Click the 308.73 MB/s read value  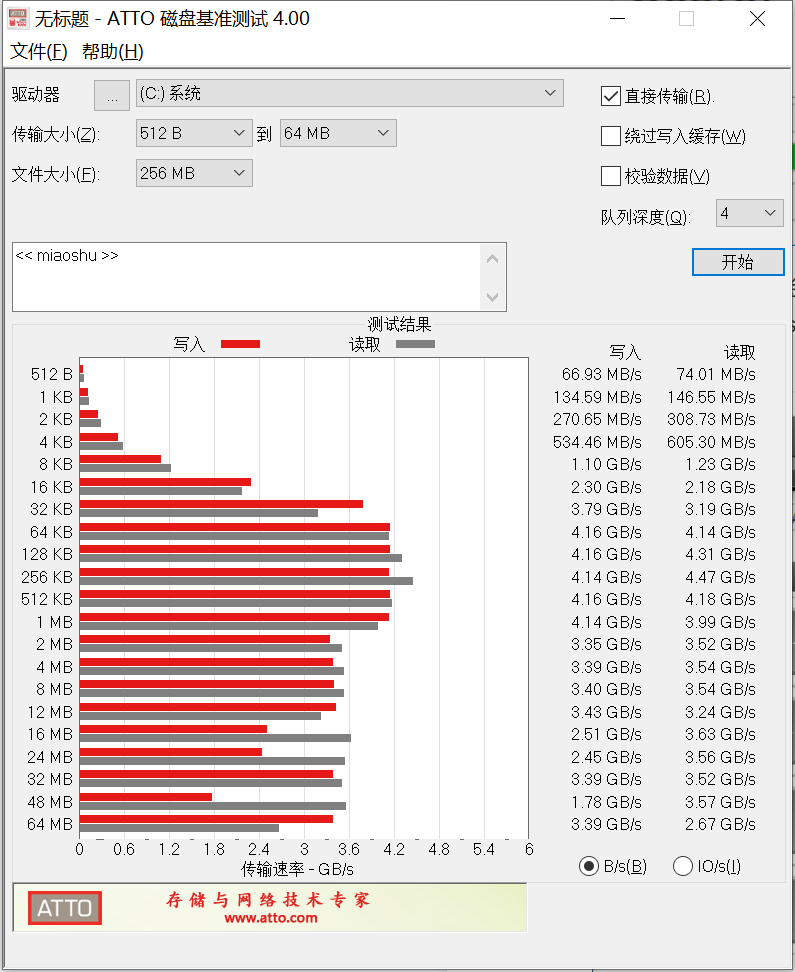pos(711,420)
